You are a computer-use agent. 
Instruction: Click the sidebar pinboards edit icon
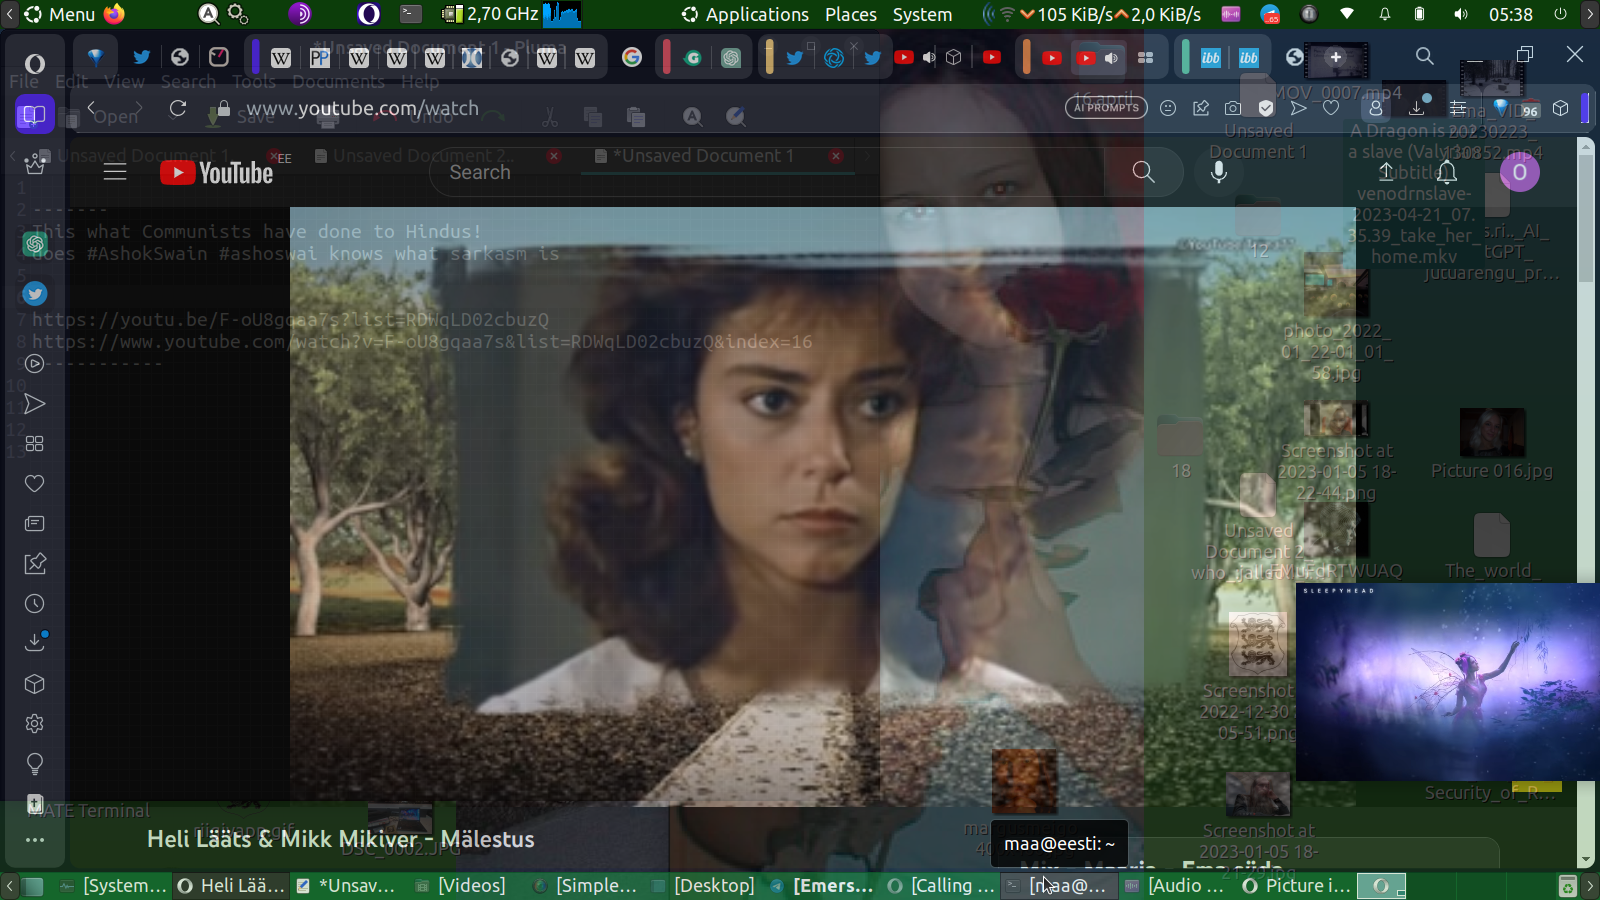click(x=35, y=564)
